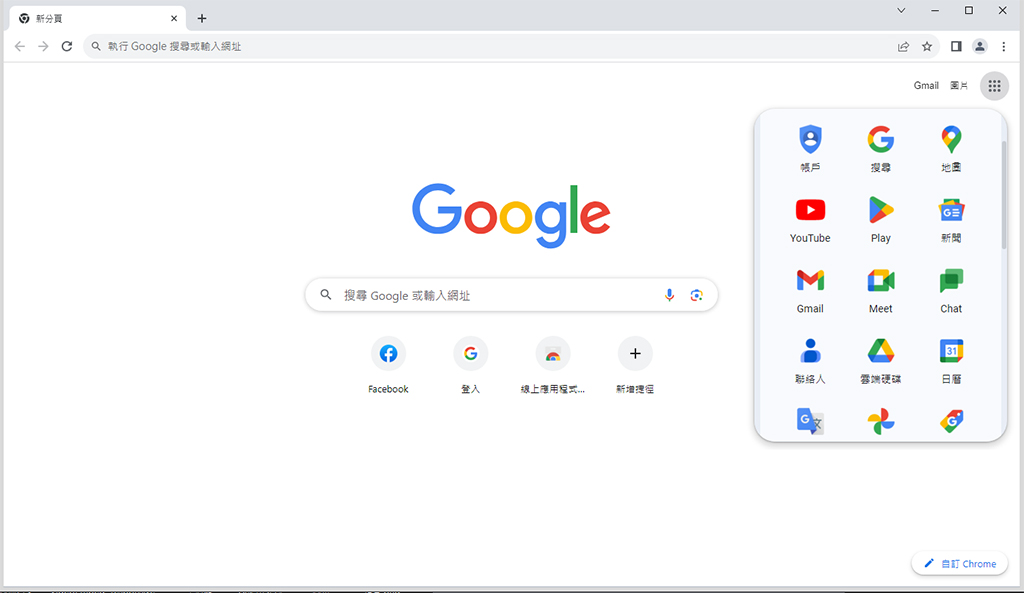Viewport: 1024px width, 593px height.
Task: Select the 新分頁 tab
Action: tap(98, 18)
